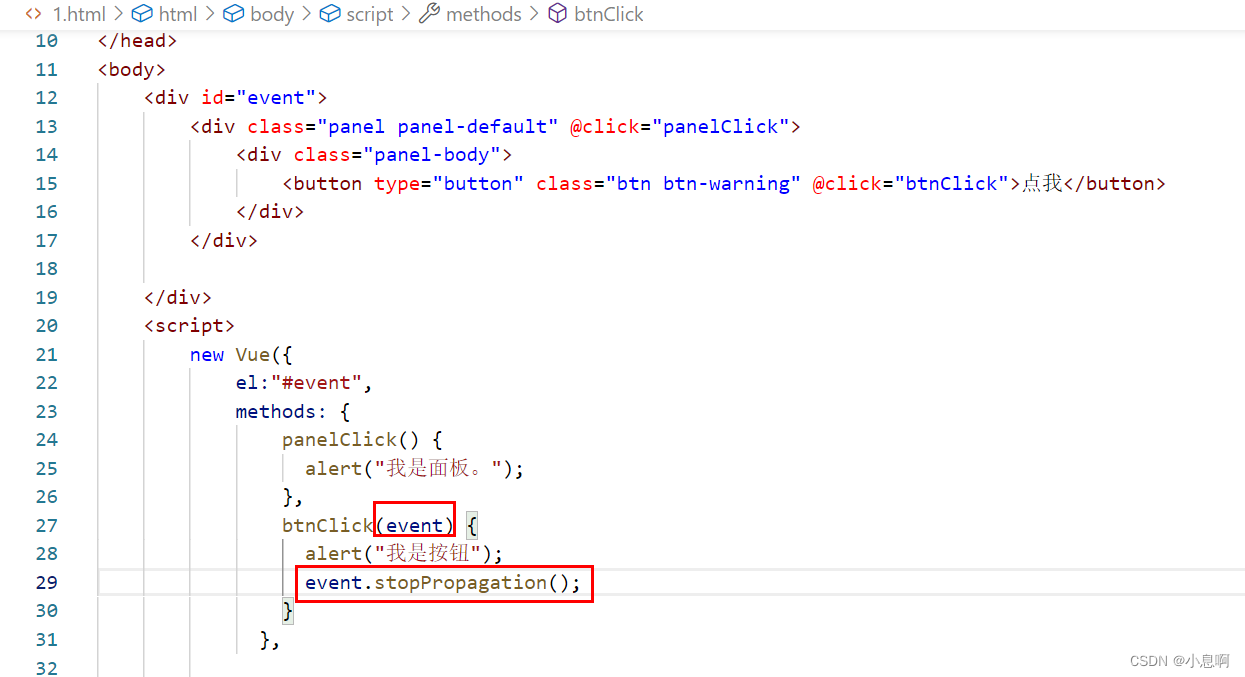Click alert("我是按钮") statement

[x=404, y=554]
